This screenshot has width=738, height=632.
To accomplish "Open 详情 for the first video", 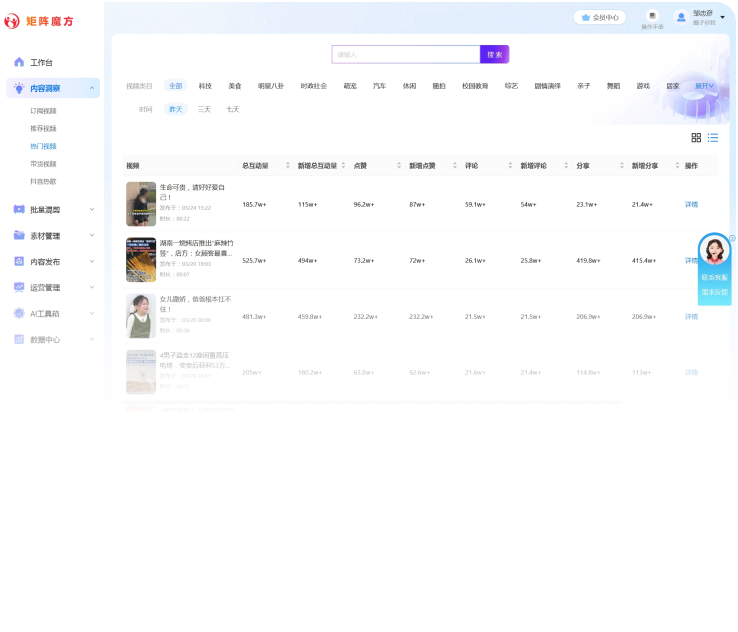I will [x=691, y=204].
